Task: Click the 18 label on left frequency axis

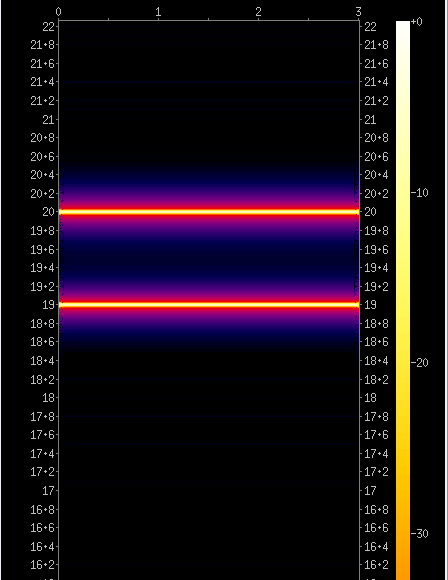Action: click(48, 398)
